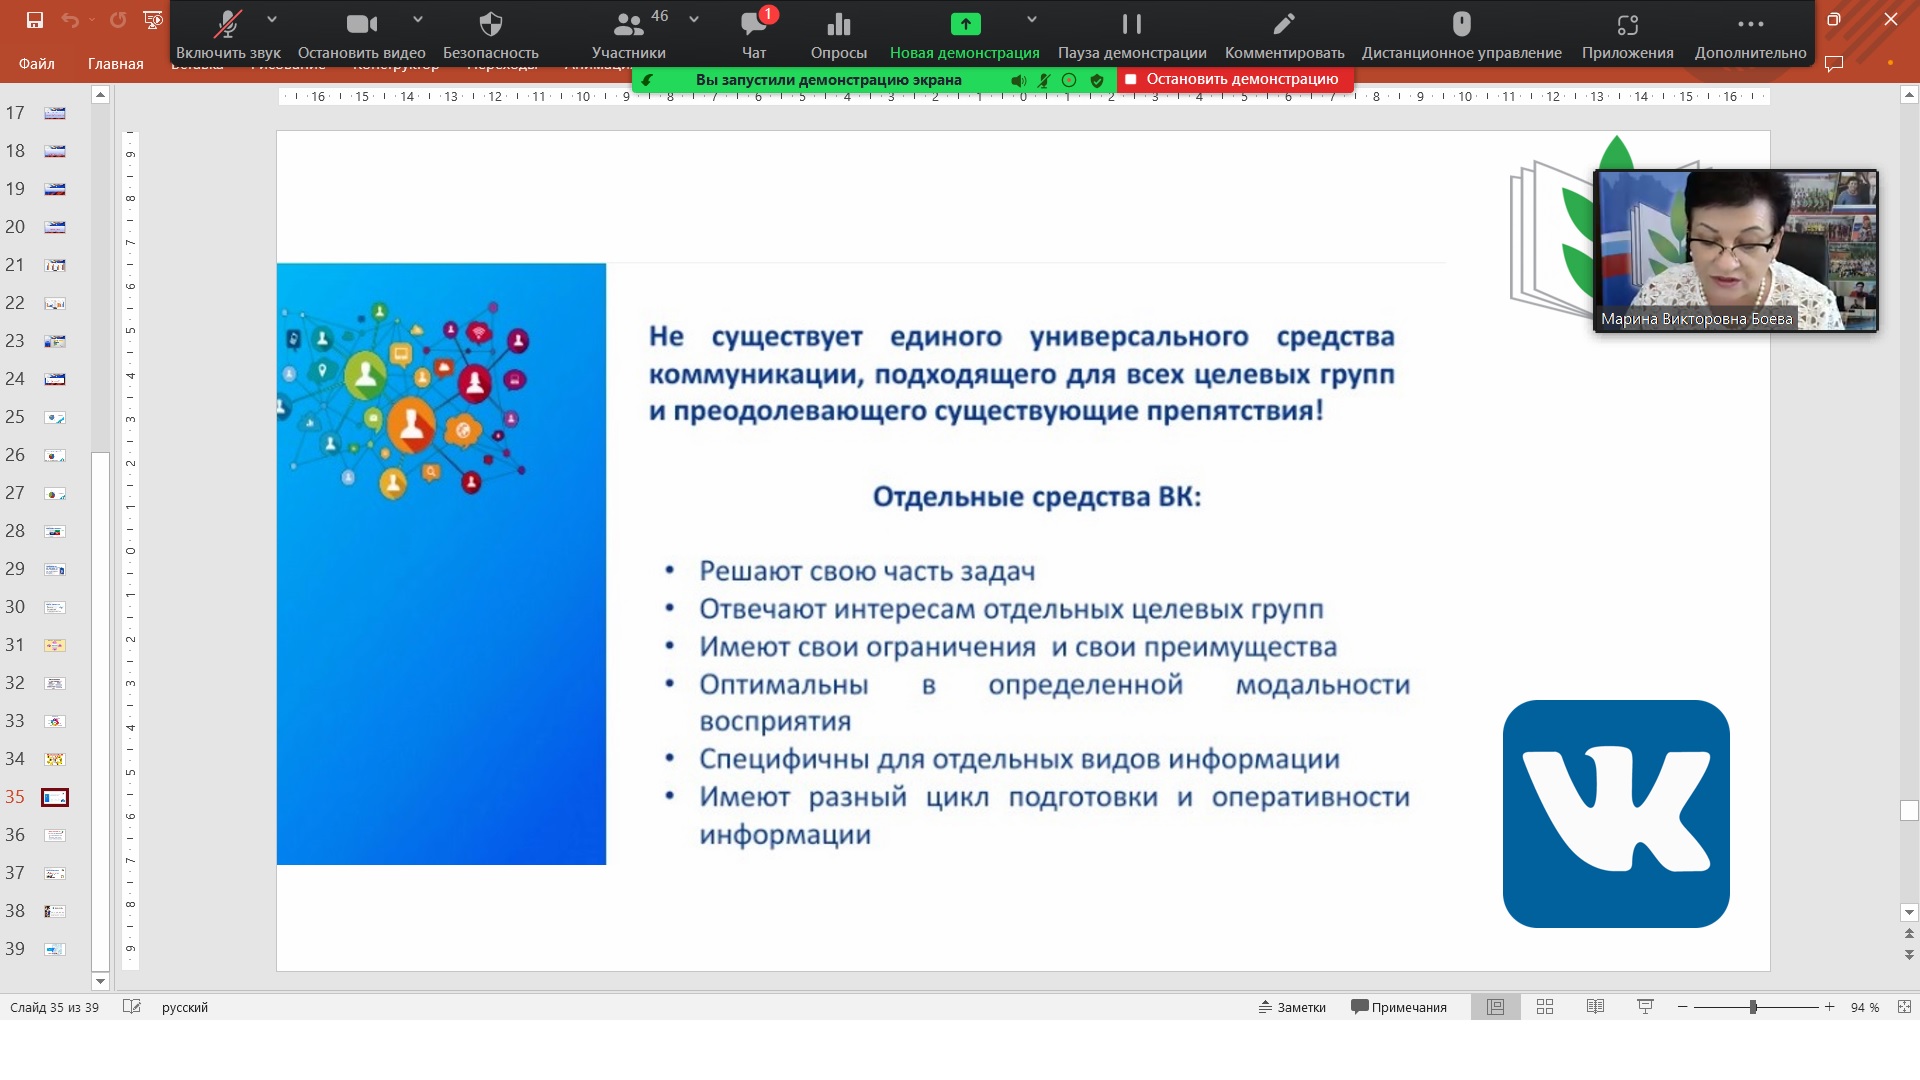This screenshot has height=1080, width=1920.
Task: Click the Redo icon in quick access toolbar
Action: [x=118, y=20]
